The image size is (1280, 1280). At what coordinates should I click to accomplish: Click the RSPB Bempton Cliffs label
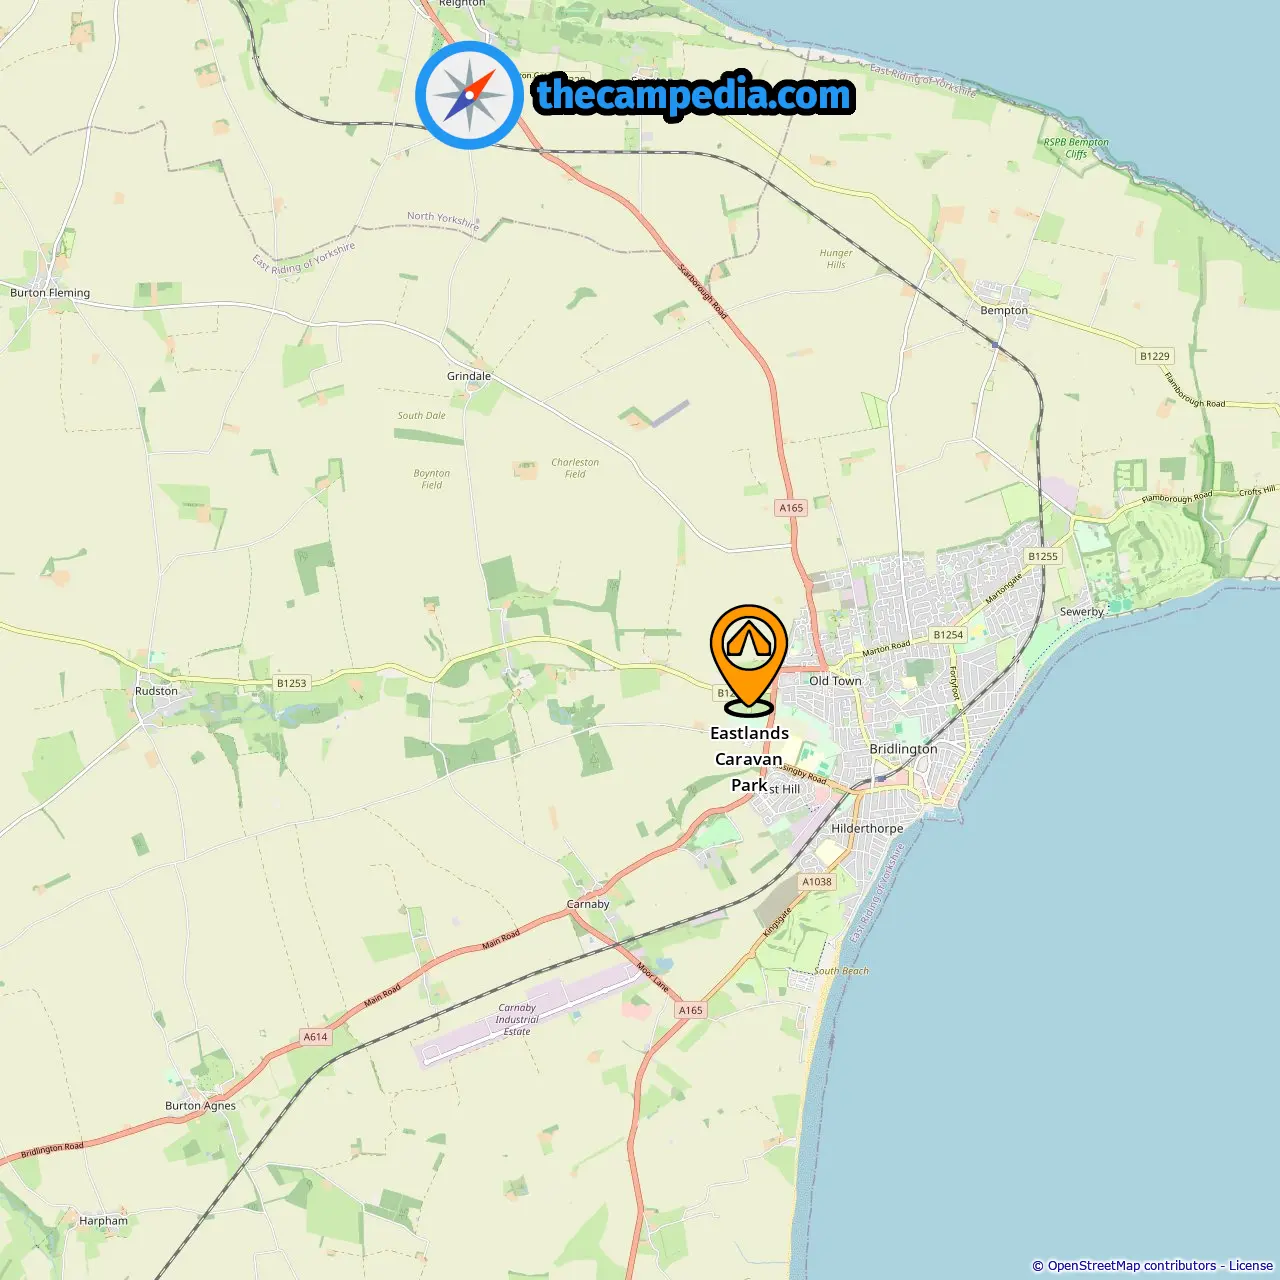(1076, 148)
